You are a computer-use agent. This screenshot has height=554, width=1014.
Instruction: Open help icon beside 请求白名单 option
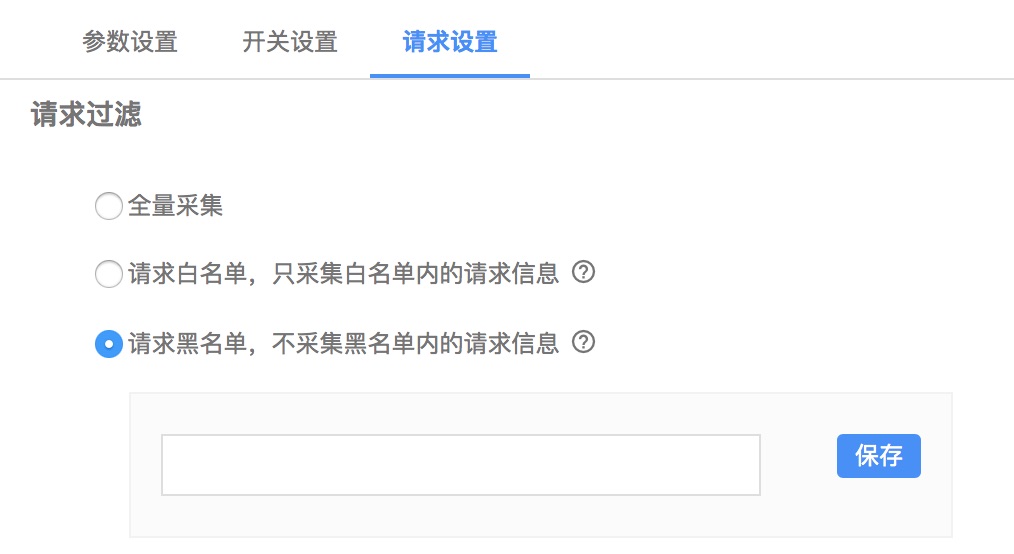pyautogui.click(x=583, y=272)
